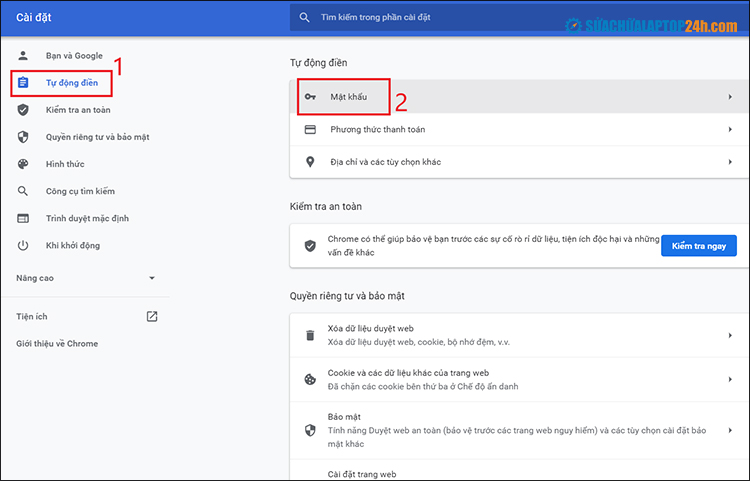Click the palette icon beside Hình thức

click(x=23, y=164)
